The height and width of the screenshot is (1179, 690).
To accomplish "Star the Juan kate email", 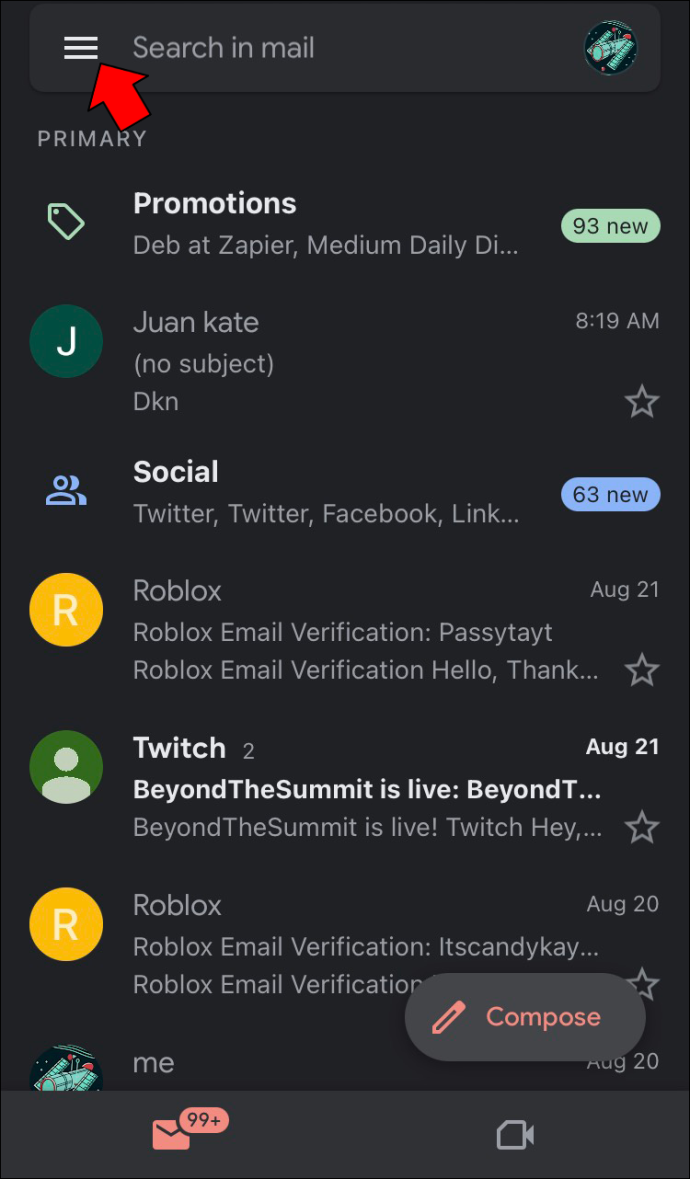I will [x=642, y=402].
